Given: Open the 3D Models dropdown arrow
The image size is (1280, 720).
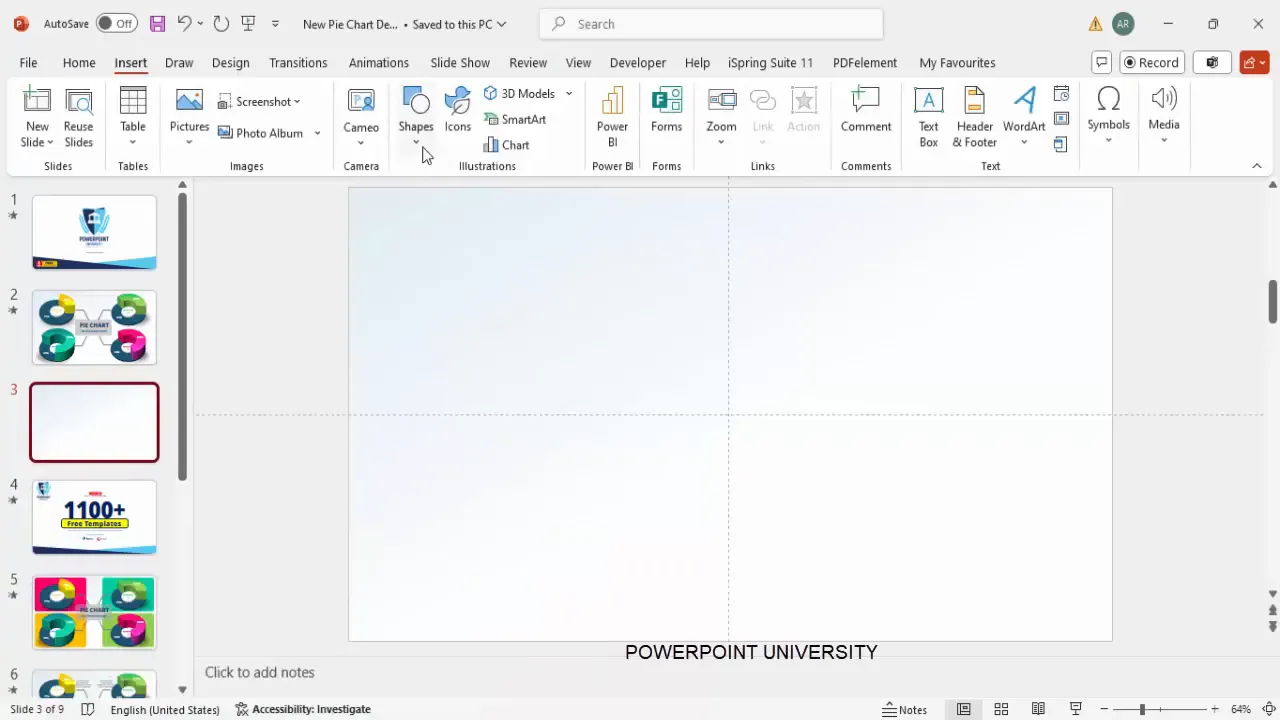Looking at the screenshot, I should pyautogui.click(x=569, y=93).
